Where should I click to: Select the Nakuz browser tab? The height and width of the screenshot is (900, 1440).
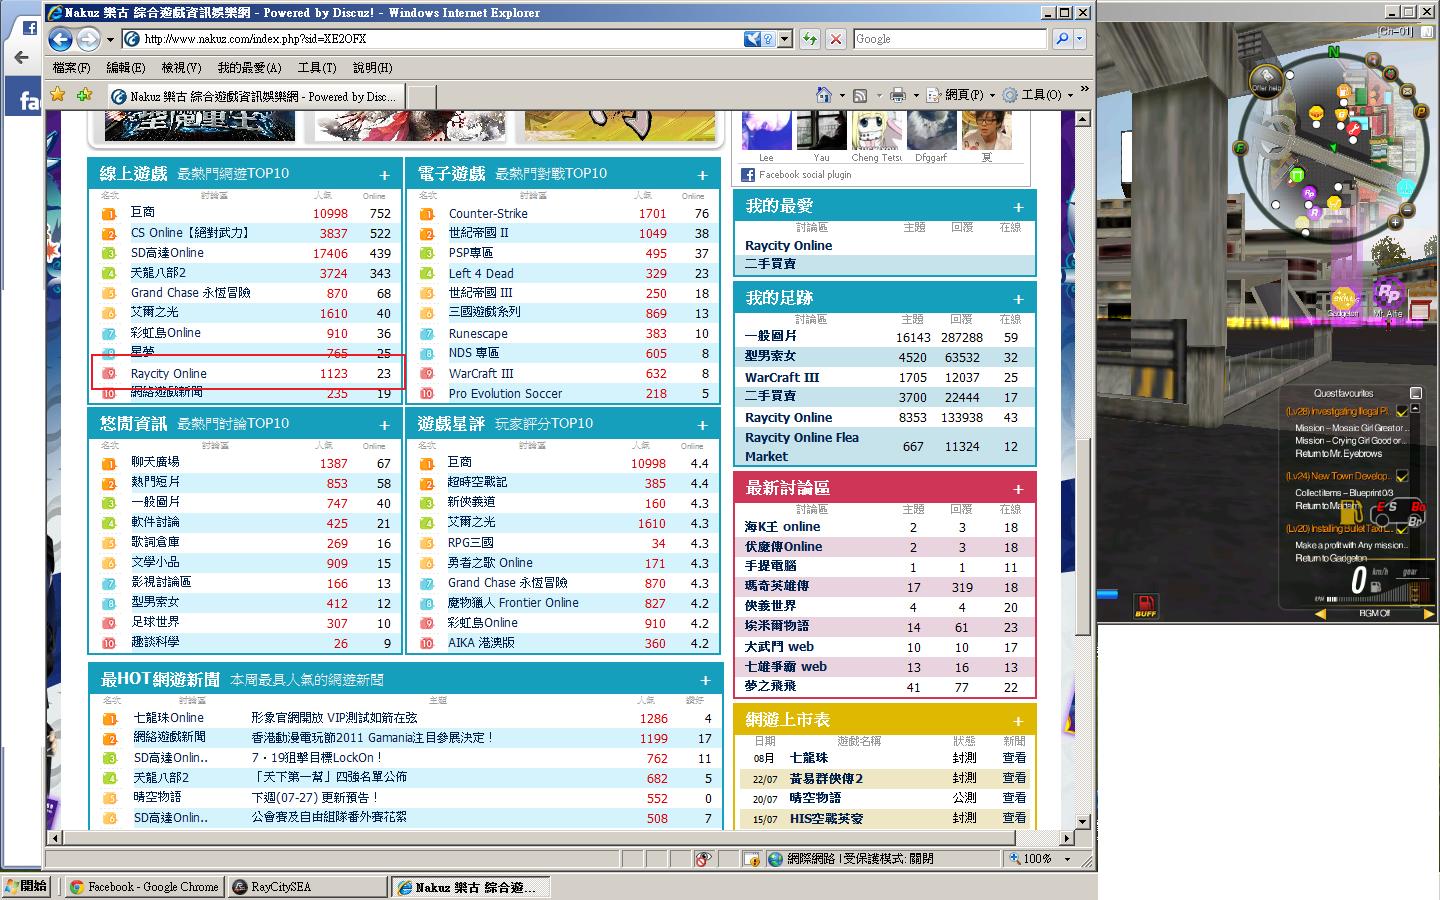click(x=254, y=96)
